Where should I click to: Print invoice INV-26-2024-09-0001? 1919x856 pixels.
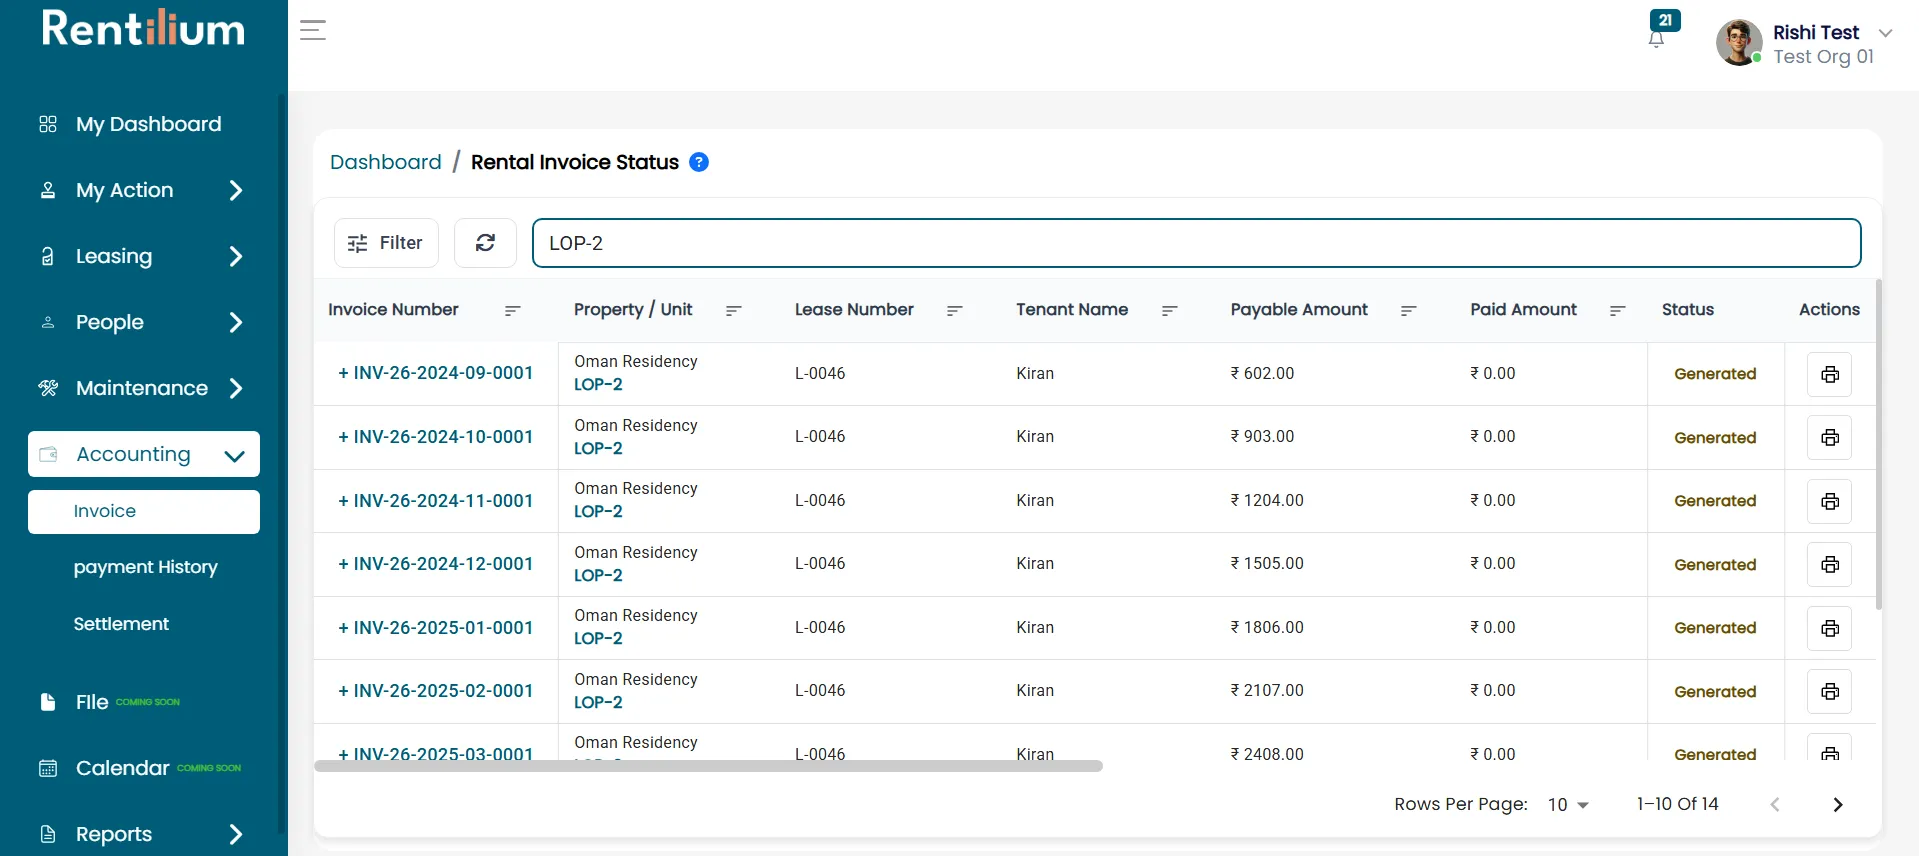coord(1829,374)
